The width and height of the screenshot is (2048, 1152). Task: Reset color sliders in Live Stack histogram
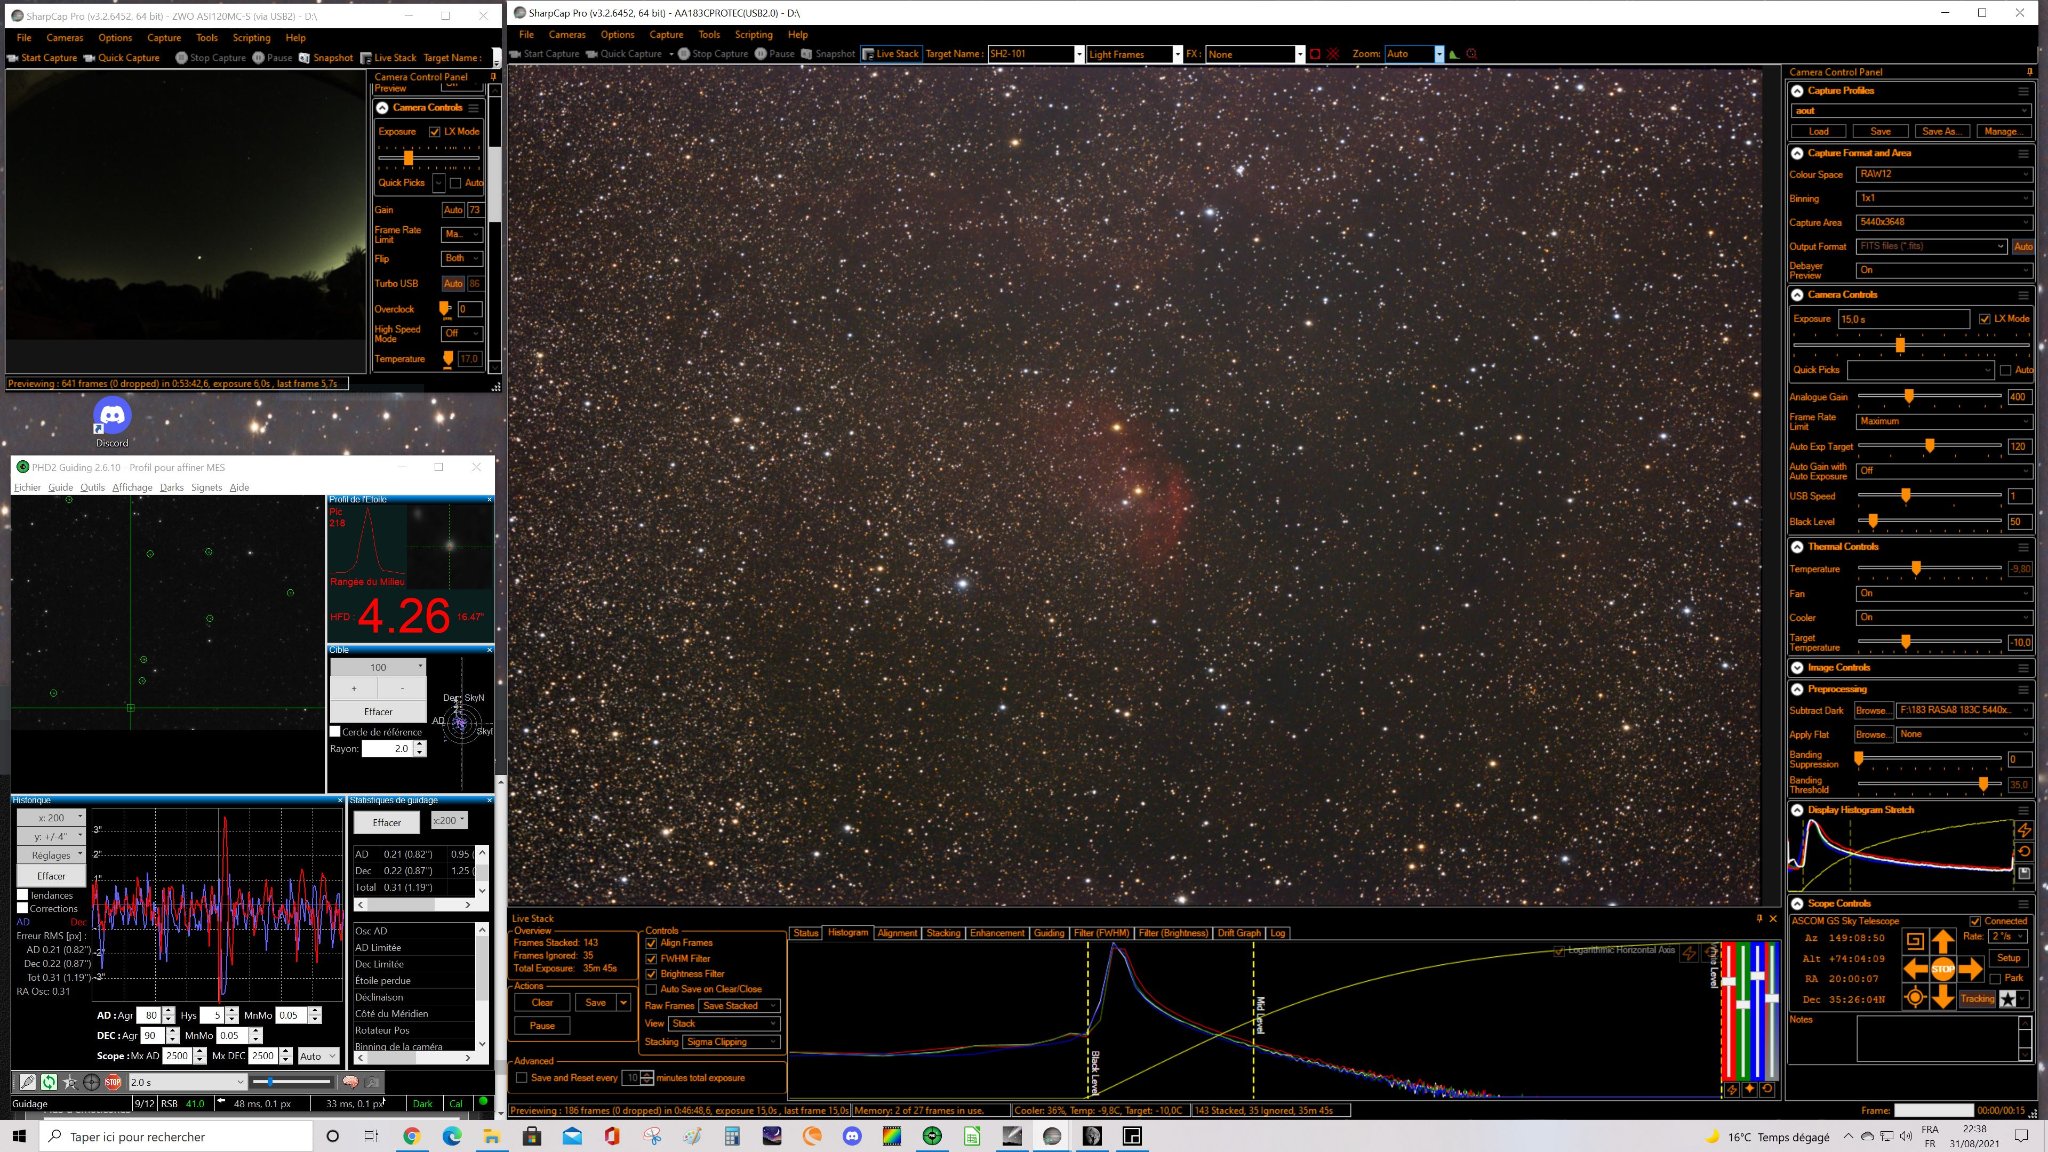click(x=1767, y=1089)
